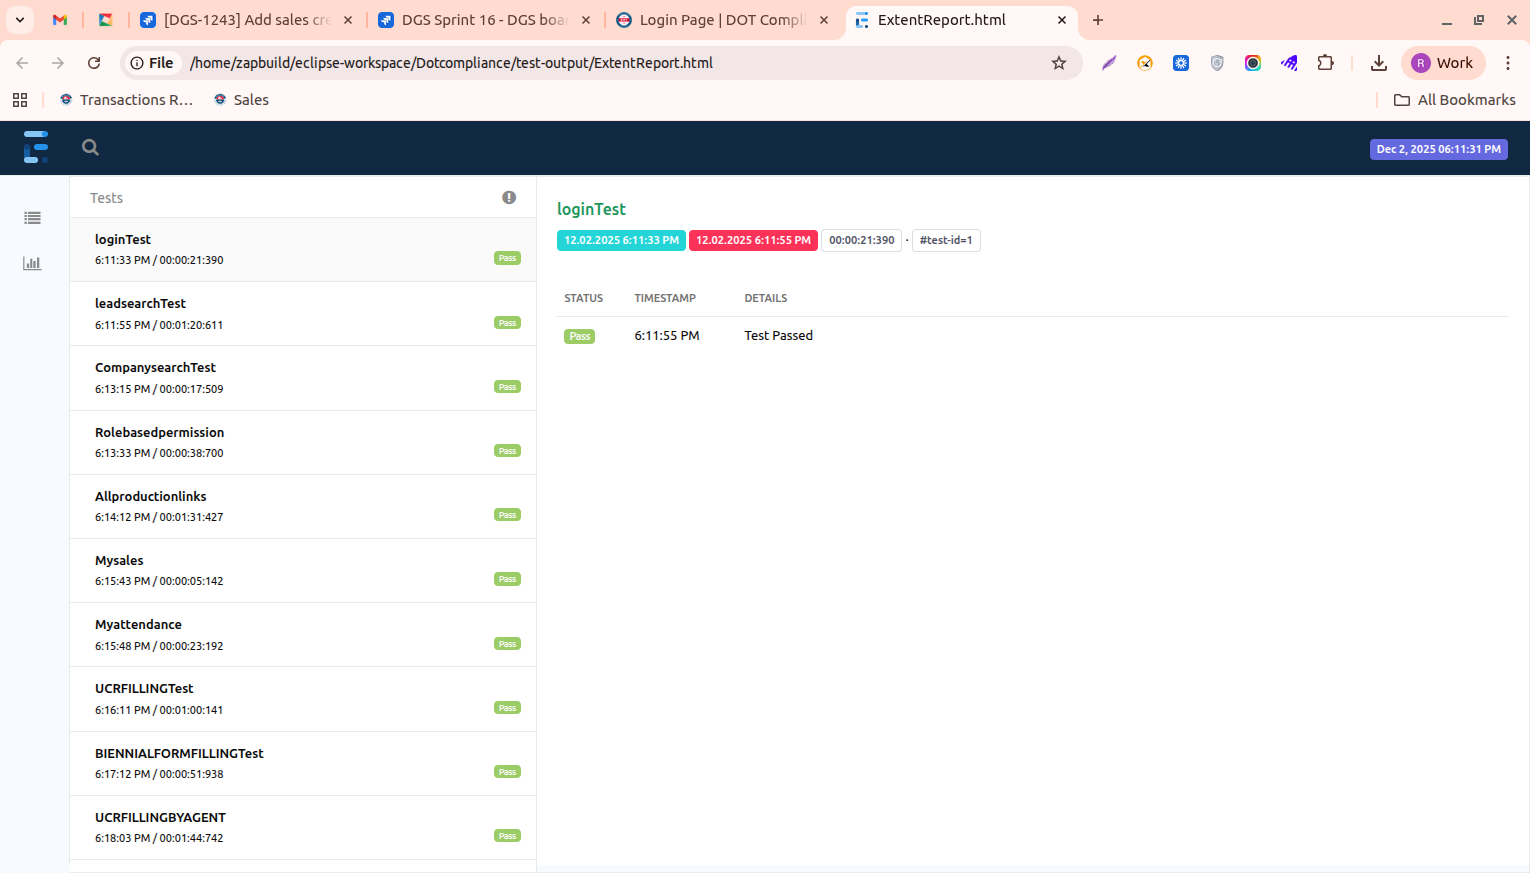1530x873 pixels.
Task: Click the address bar URL field
Action: pos(600,63)
